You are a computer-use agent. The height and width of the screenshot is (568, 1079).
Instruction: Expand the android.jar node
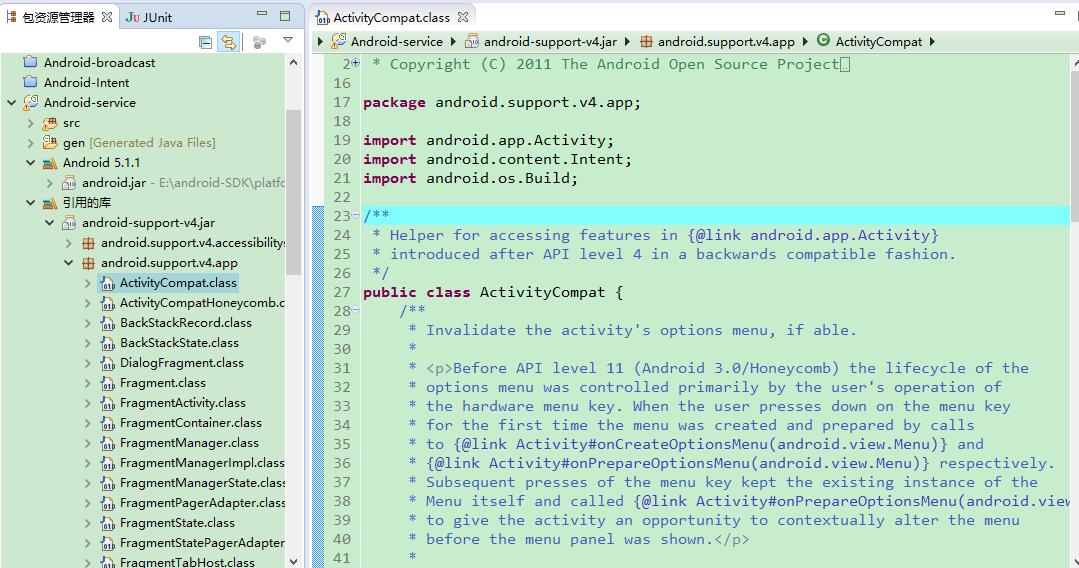pyautogui.click(x=50, y=183)
